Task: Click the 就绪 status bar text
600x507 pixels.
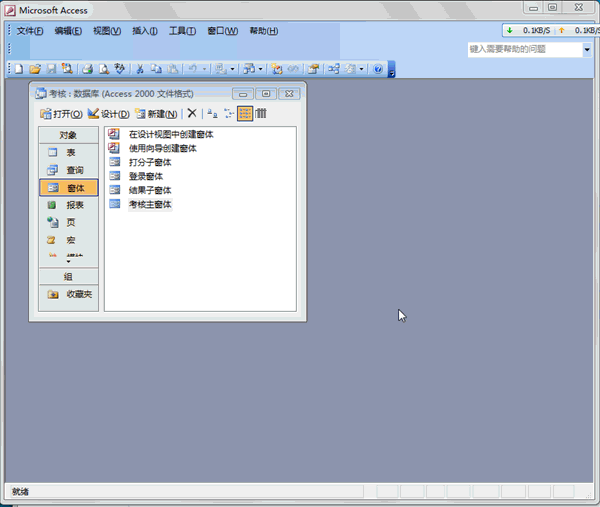Action: click(x=20, y=491)
